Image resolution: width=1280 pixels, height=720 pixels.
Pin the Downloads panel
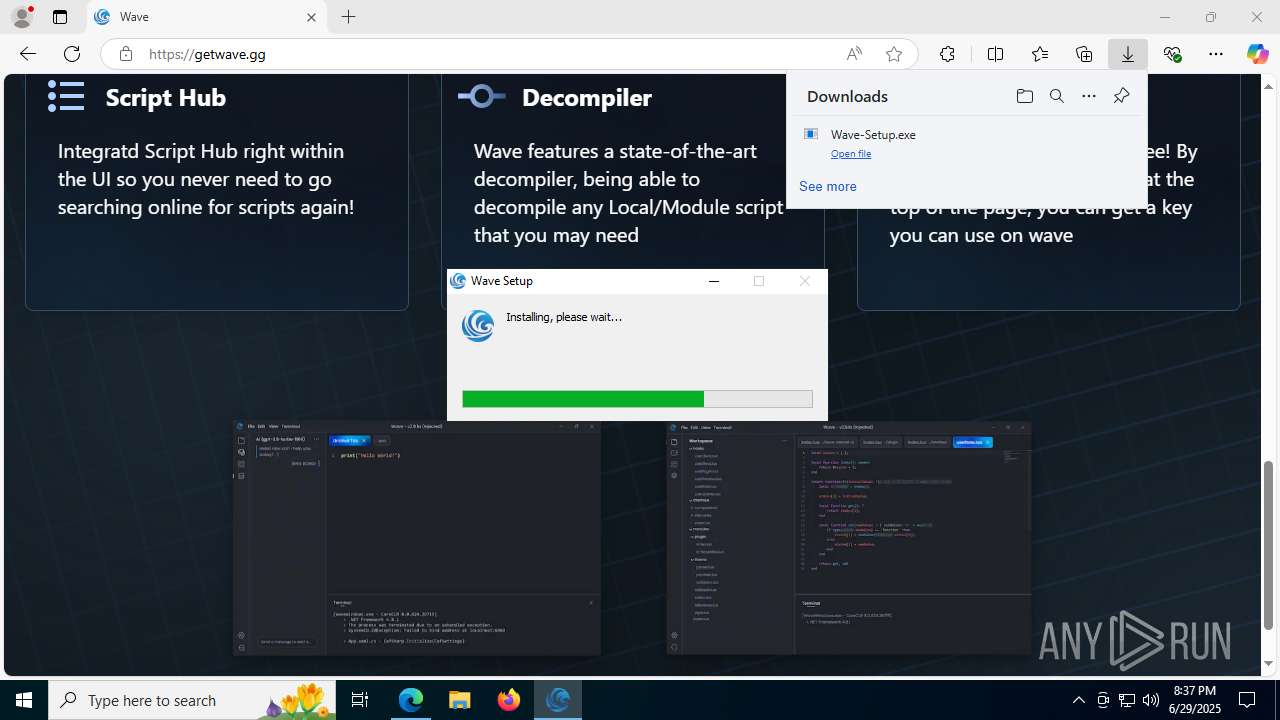(x=1121, y=96)
